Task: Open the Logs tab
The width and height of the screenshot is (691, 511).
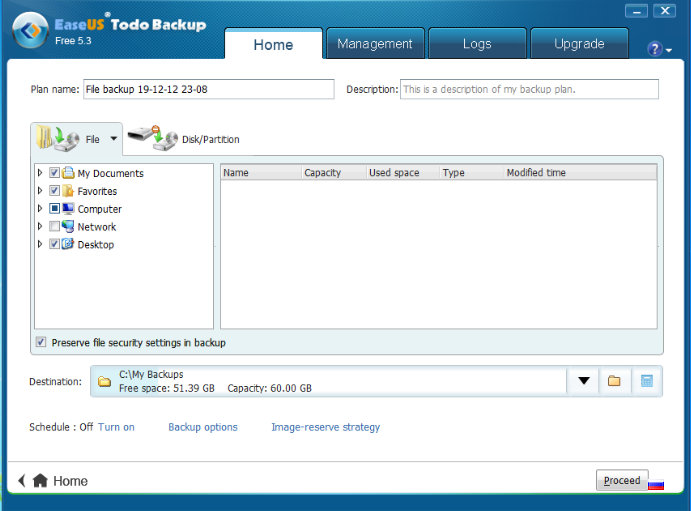Action: (477, 44)
